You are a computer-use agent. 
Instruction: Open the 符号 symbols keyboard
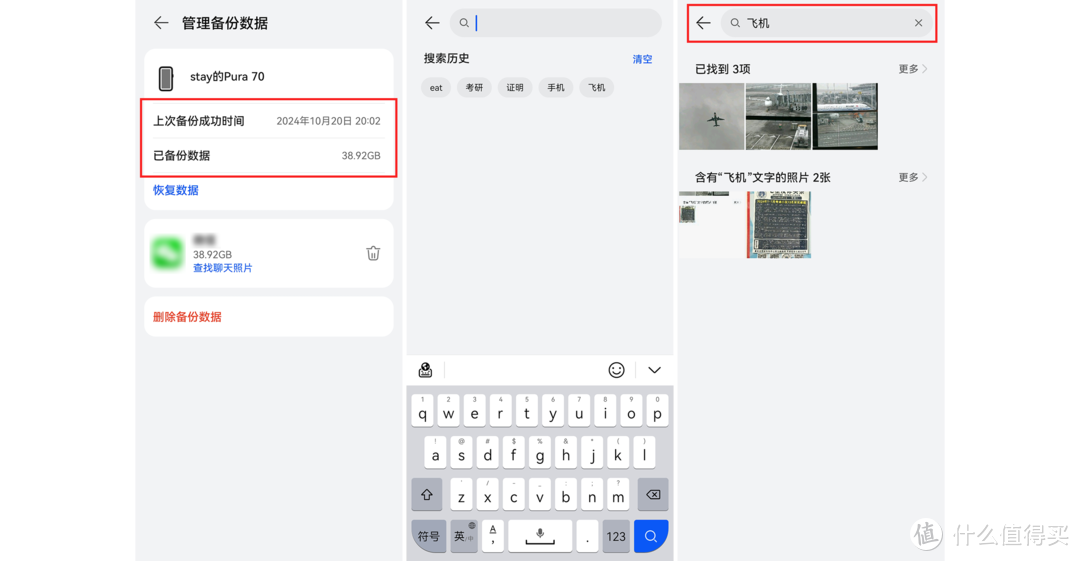tap(428, 536)
